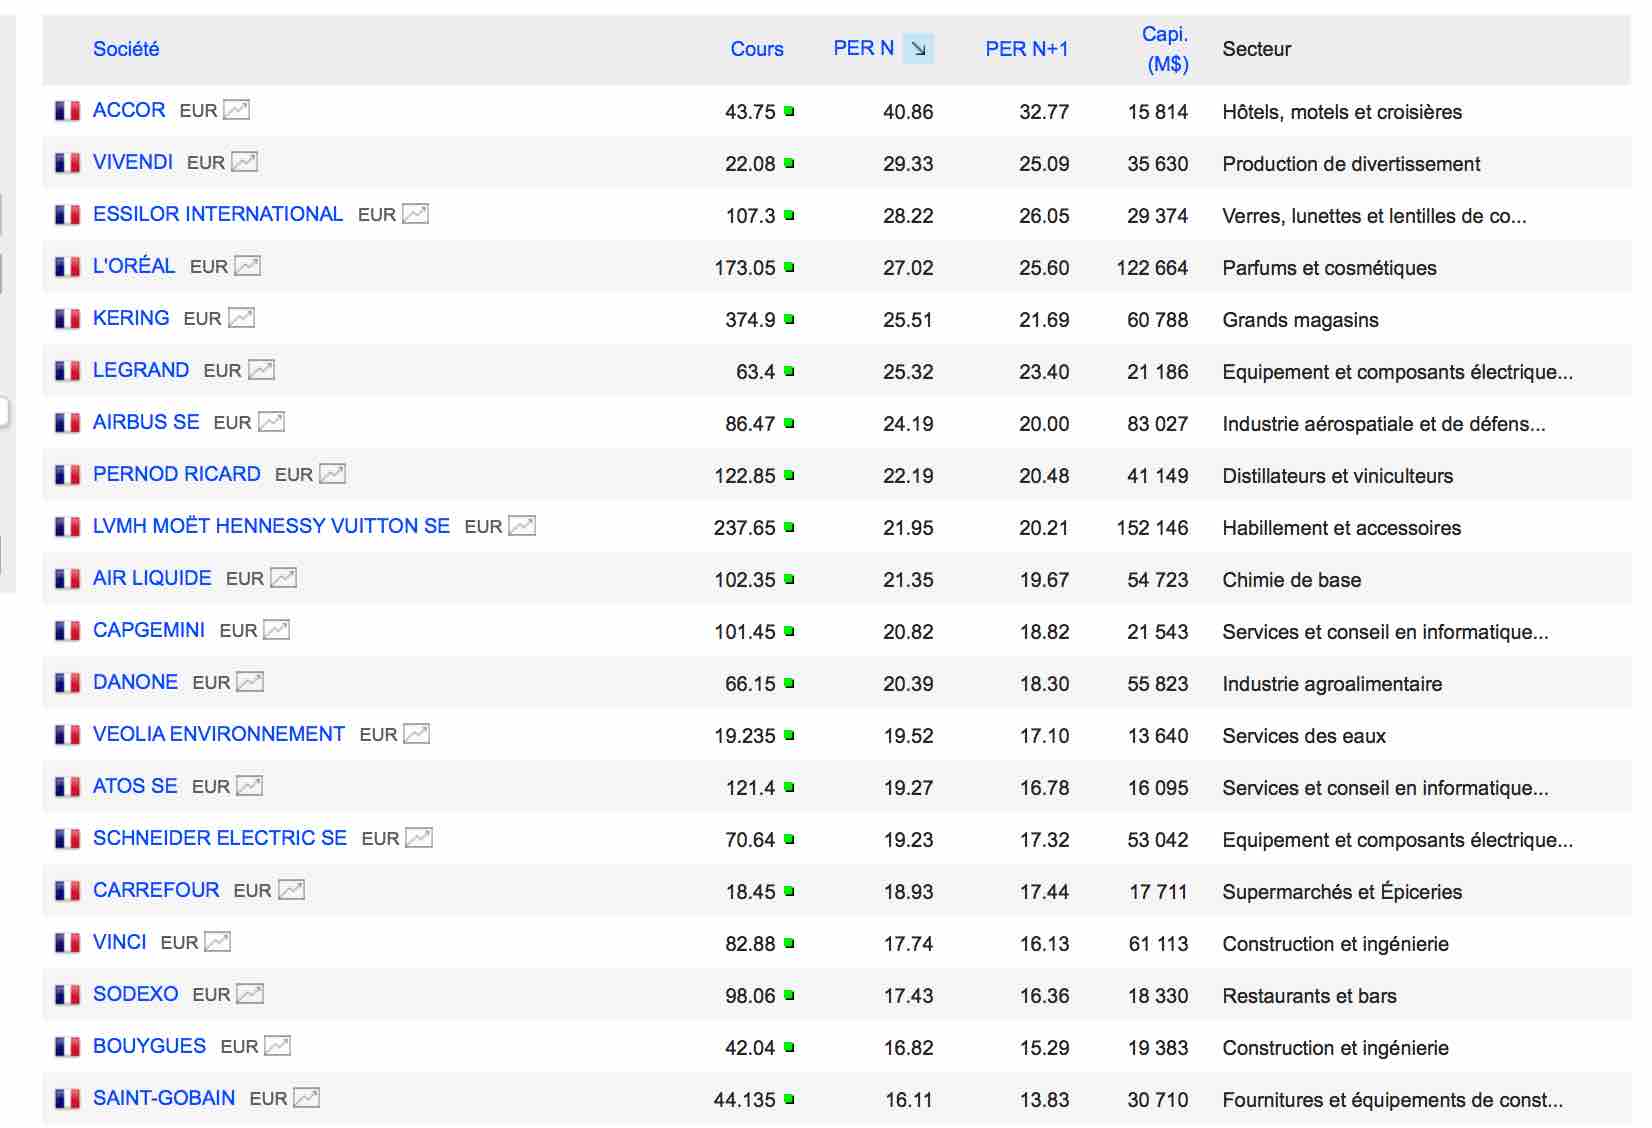
Task: Open the chart icon next to DANONE
Action: pyautogui.click(x=251, y=682)
